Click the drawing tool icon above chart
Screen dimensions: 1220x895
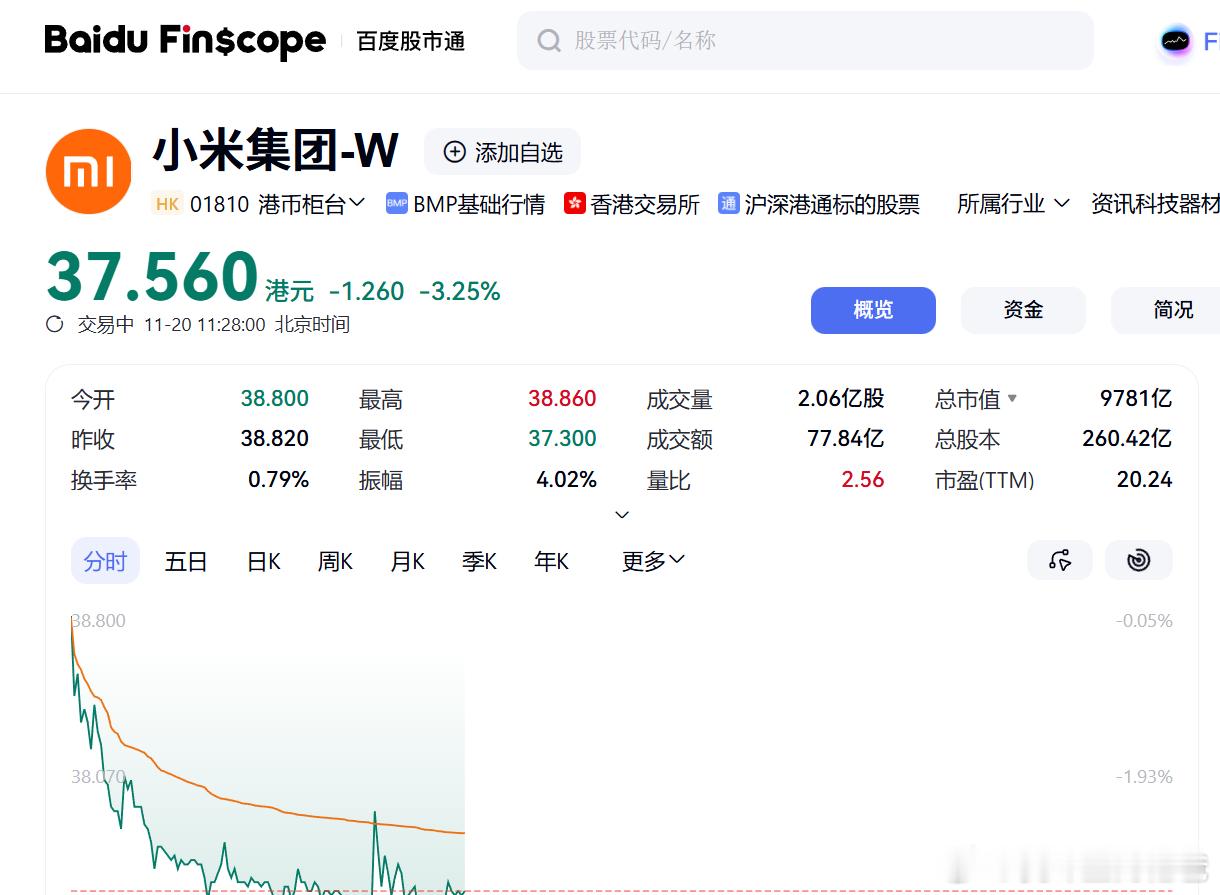pos(1060,560)
